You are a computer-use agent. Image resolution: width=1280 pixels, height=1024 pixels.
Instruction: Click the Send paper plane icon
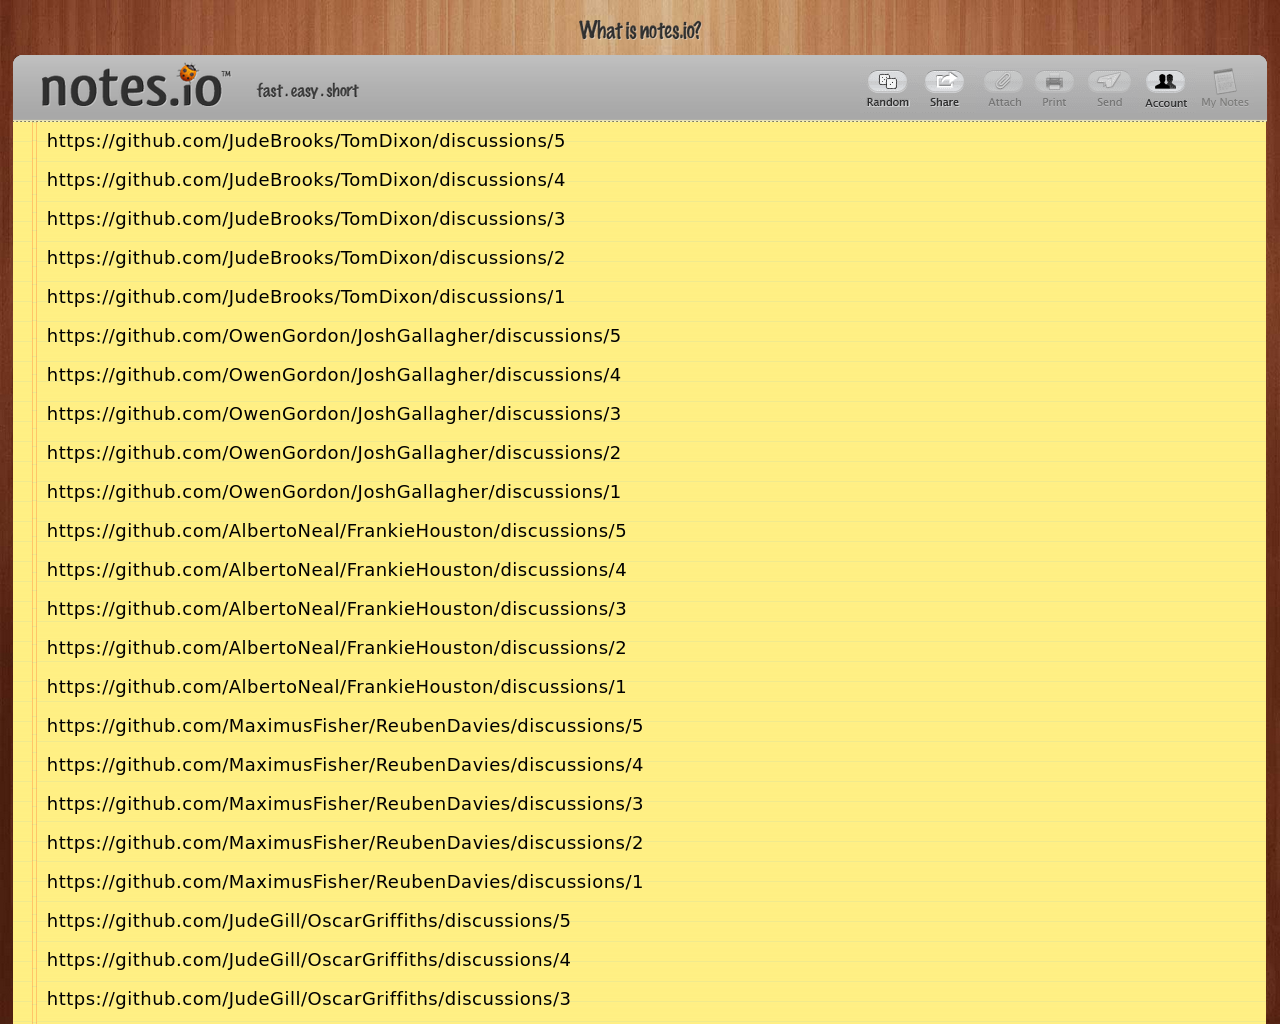point(1109,82)
